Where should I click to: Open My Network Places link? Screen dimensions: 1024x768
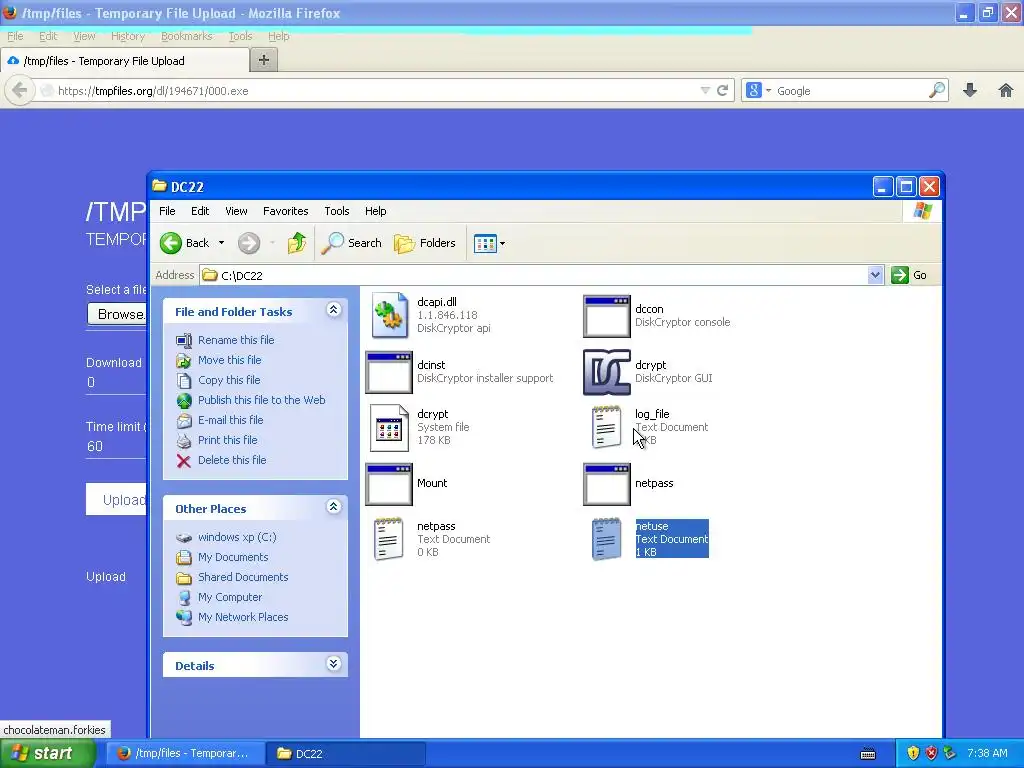[x=243, y=617]
